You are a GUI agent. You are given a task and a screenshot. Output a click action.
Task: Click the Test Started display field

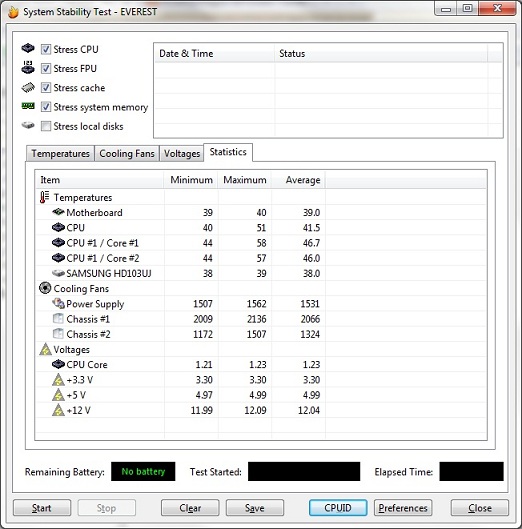[x=304, y=471]
